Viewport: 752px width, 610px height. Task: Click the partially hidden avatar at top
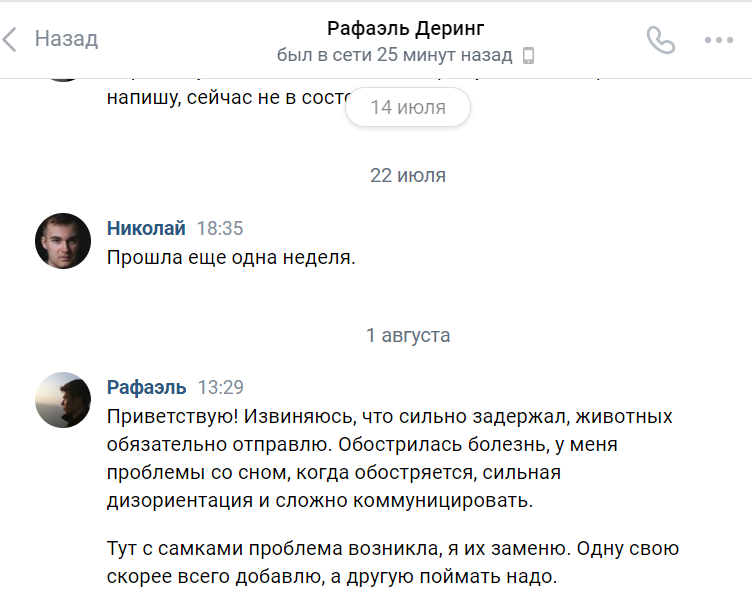pyautogui.click(x=63, y=77)
